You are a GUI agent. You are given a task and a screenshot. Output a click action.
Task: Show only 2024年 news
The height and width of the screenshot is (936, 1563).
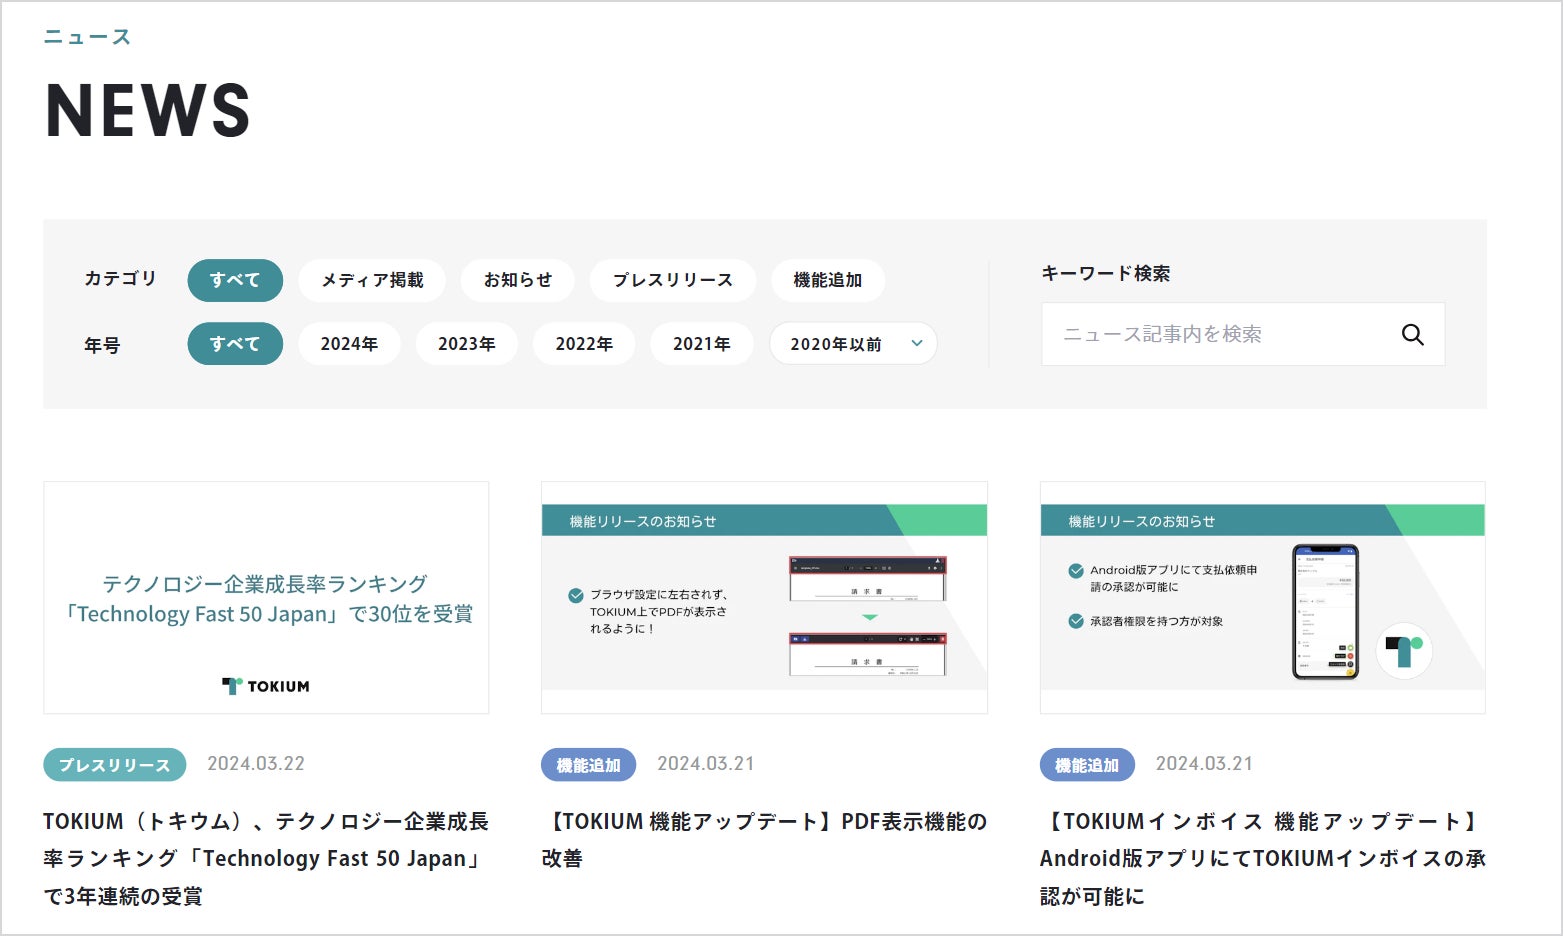point(349,343)
